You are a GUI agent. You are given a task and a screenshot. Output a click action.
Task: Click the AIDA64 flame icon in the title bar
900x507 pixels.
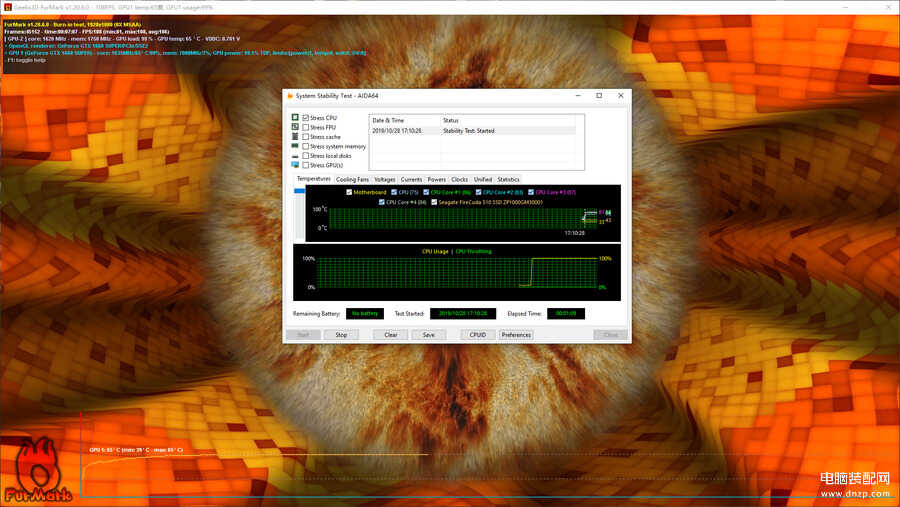290,96
